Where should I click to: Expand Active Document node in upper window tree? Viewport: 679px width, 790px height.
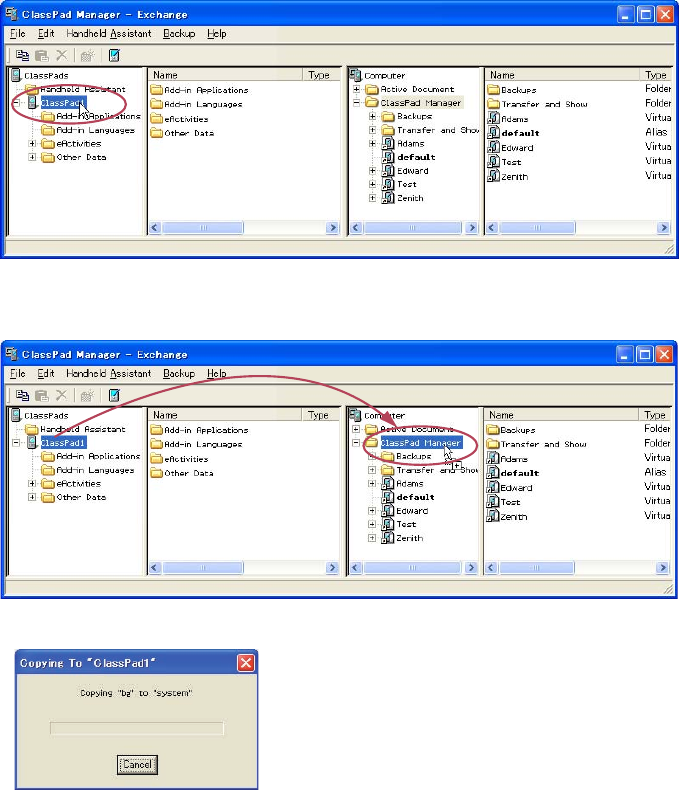coord(357,89)
